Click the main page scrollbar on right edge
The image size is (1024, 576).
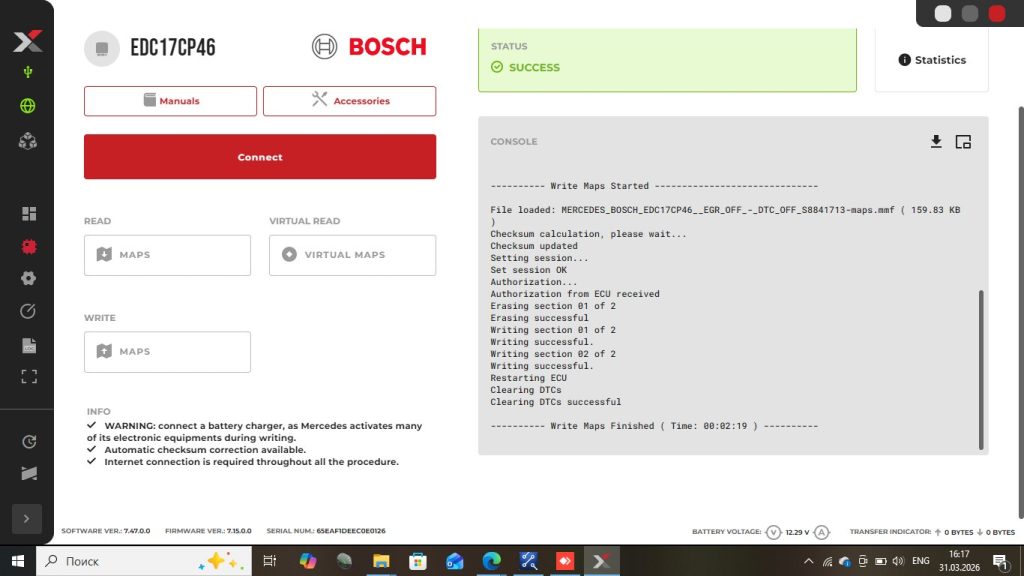(1021, 313)
